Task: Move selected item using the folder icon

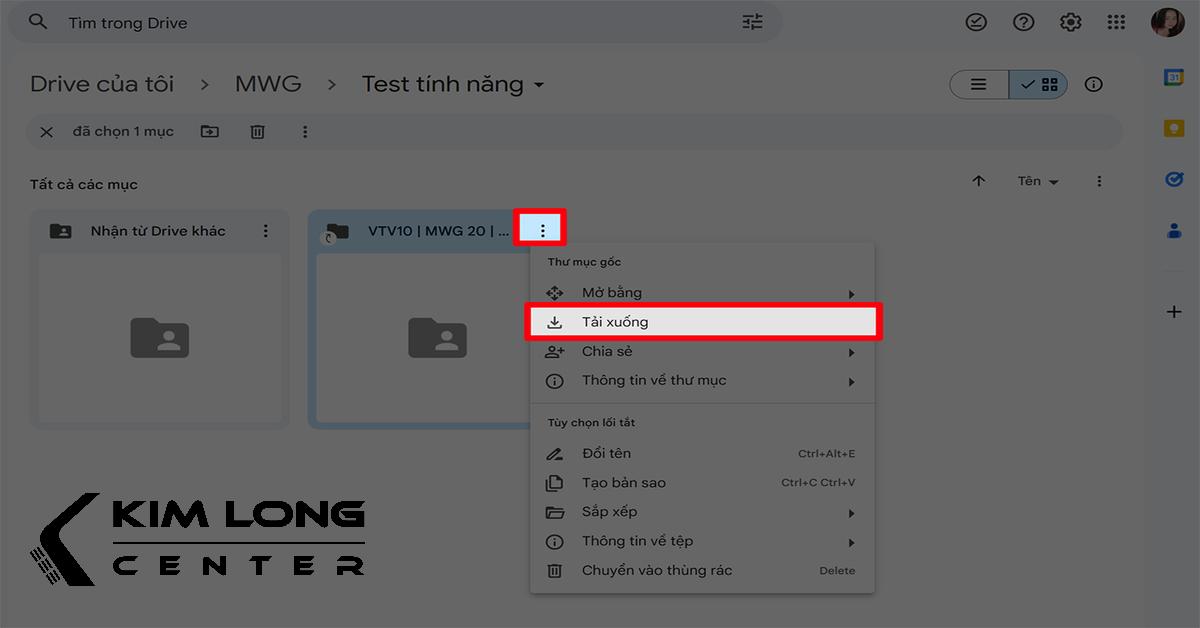Action: [x=209, y=131]
